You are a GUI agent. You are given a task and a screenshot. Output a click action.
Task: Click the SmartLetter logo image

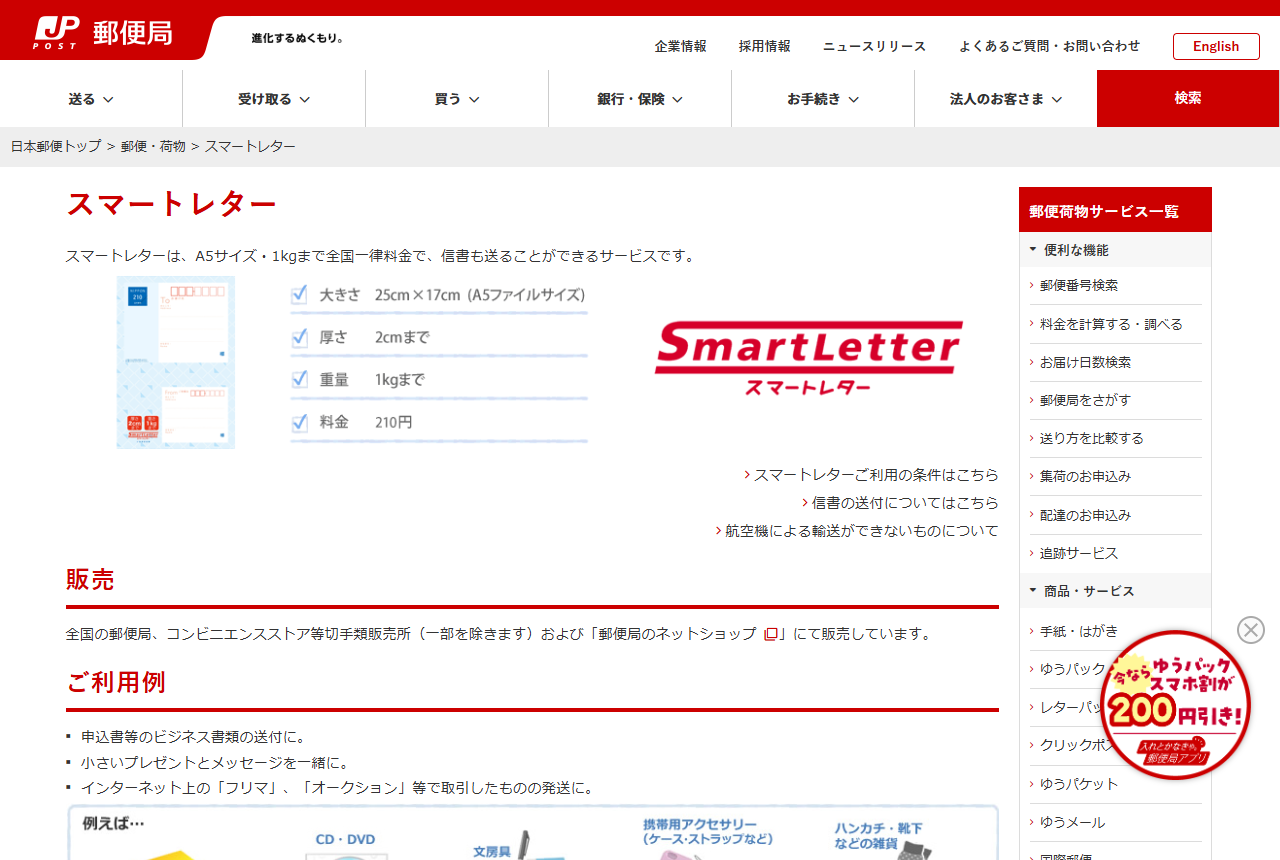tap(808, 358)
